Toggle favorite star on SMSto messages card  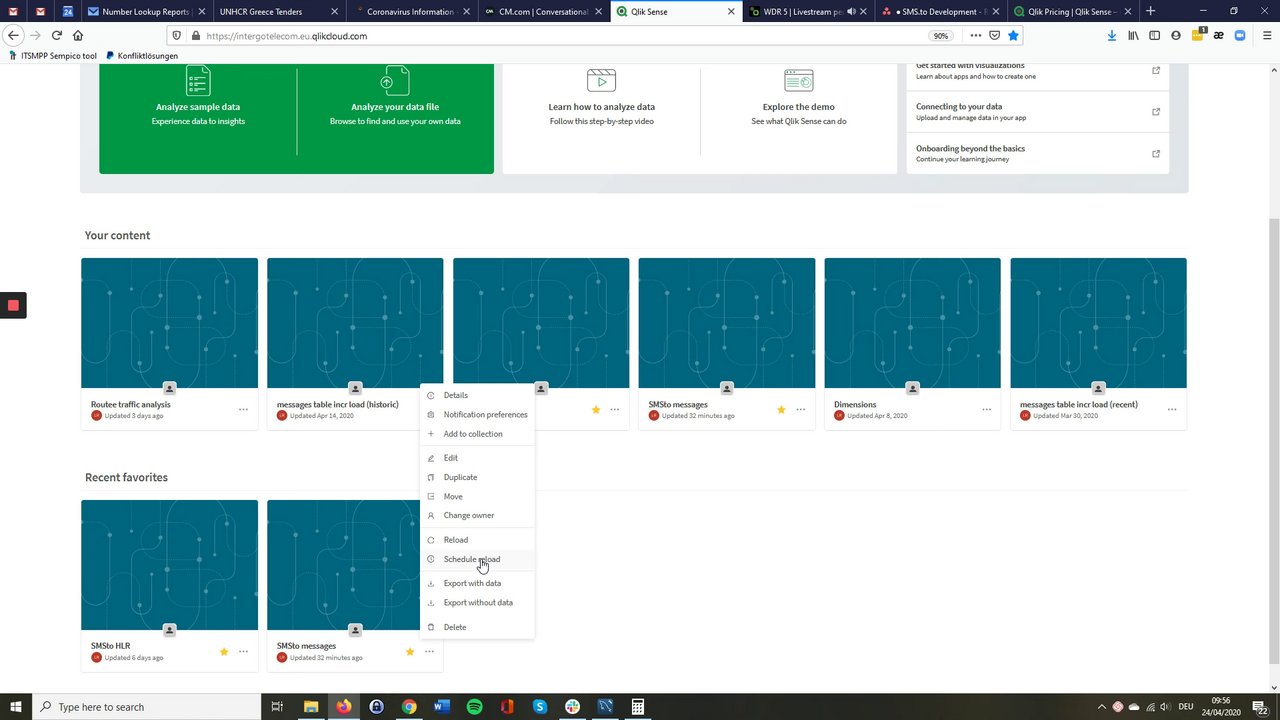click(x=781, y=410)
